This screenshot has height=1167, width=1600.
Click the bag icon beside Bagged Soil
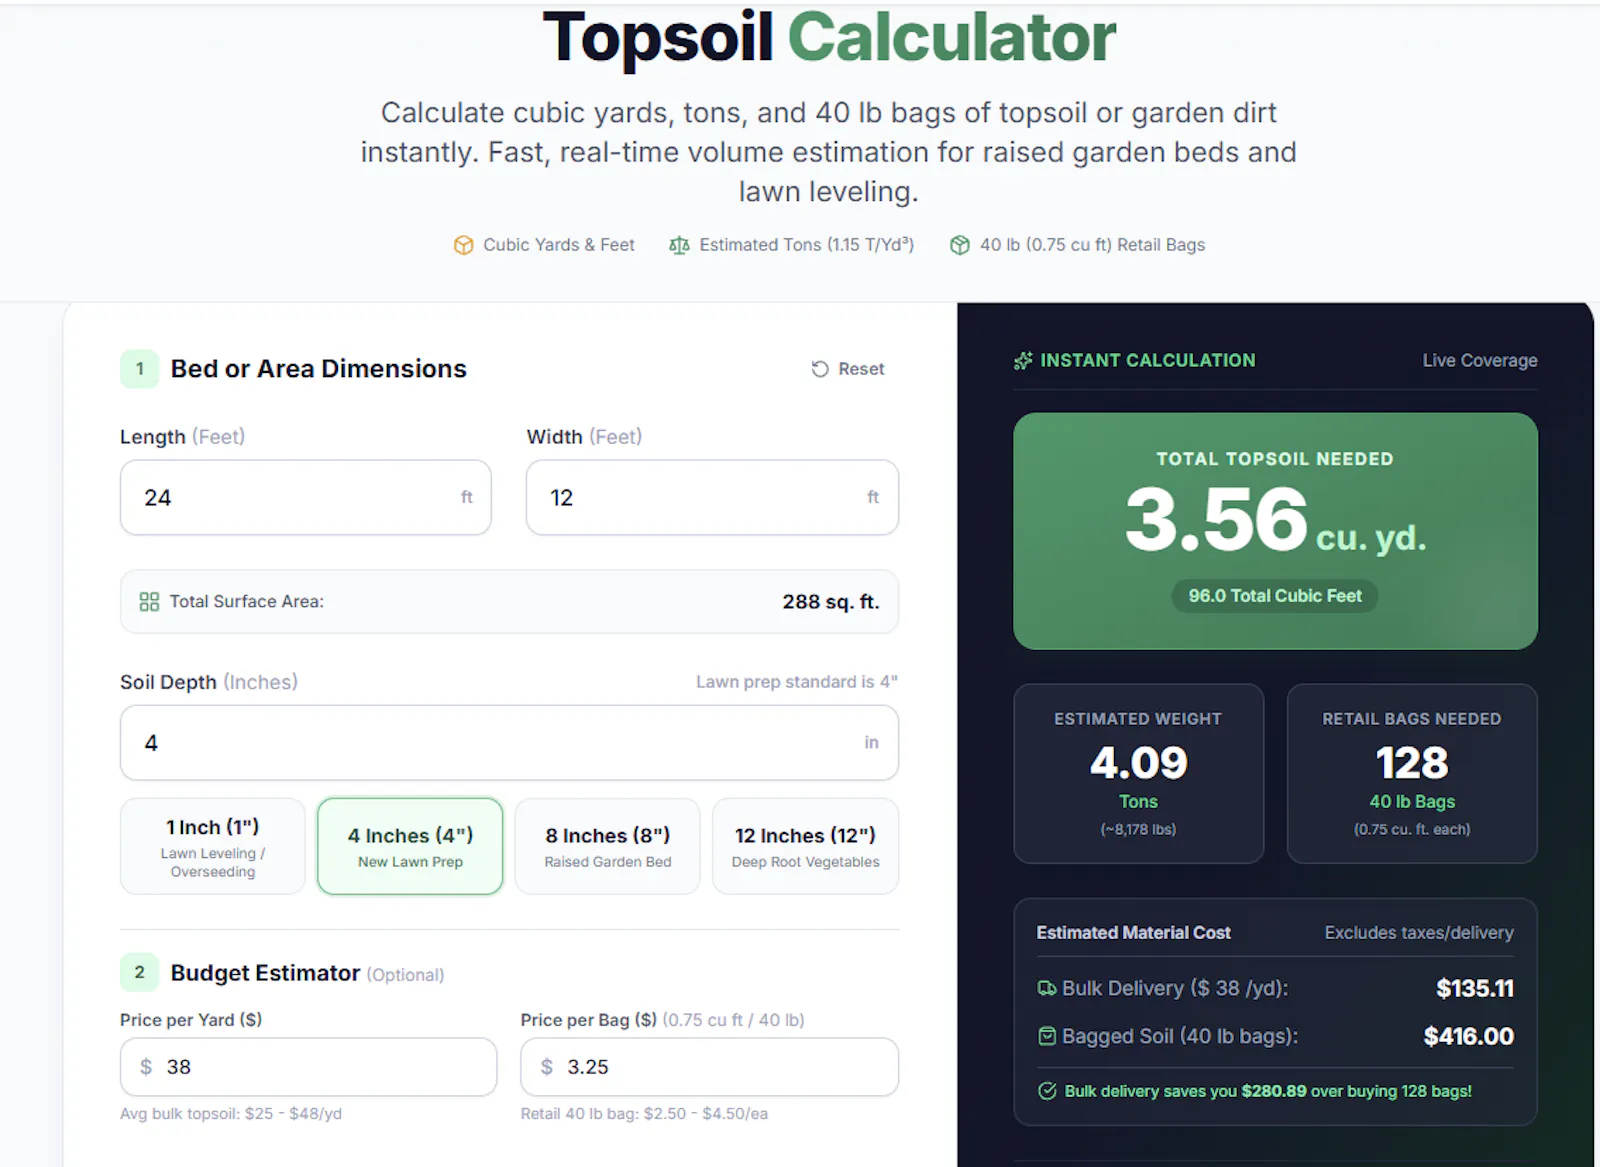click(1047, 1036)
